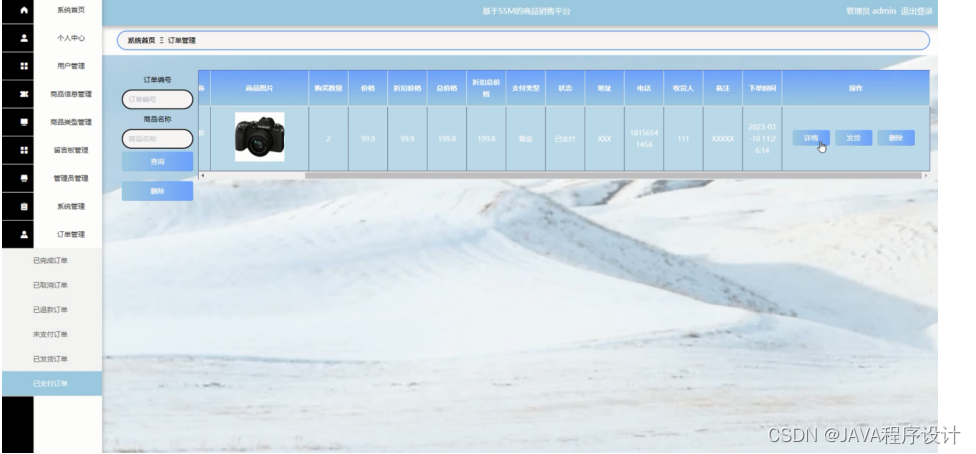Click the page title 基于SSM的商品销售平台
Image resolution: width=976 pixels, height=454 pixels.
526,11
